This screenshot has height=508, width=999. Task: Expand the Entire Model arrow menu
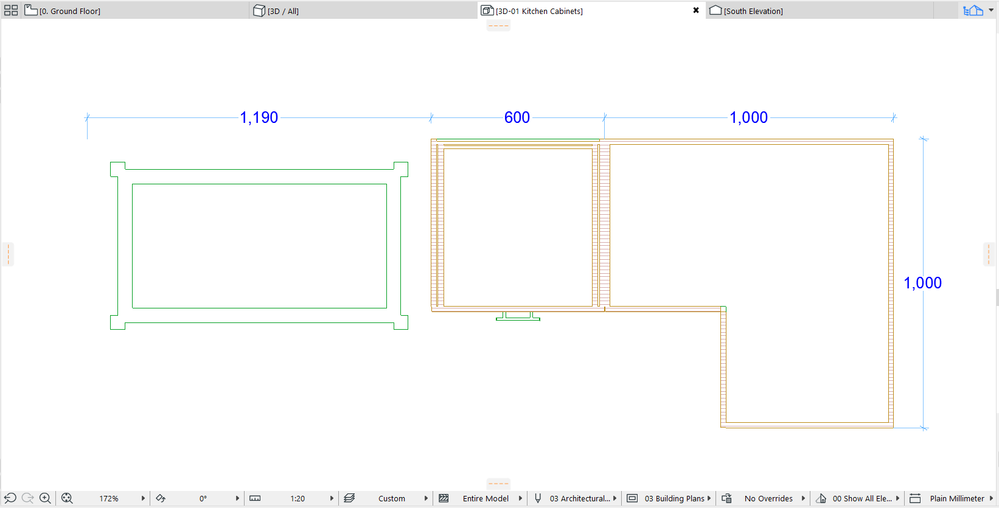[521, 498]
